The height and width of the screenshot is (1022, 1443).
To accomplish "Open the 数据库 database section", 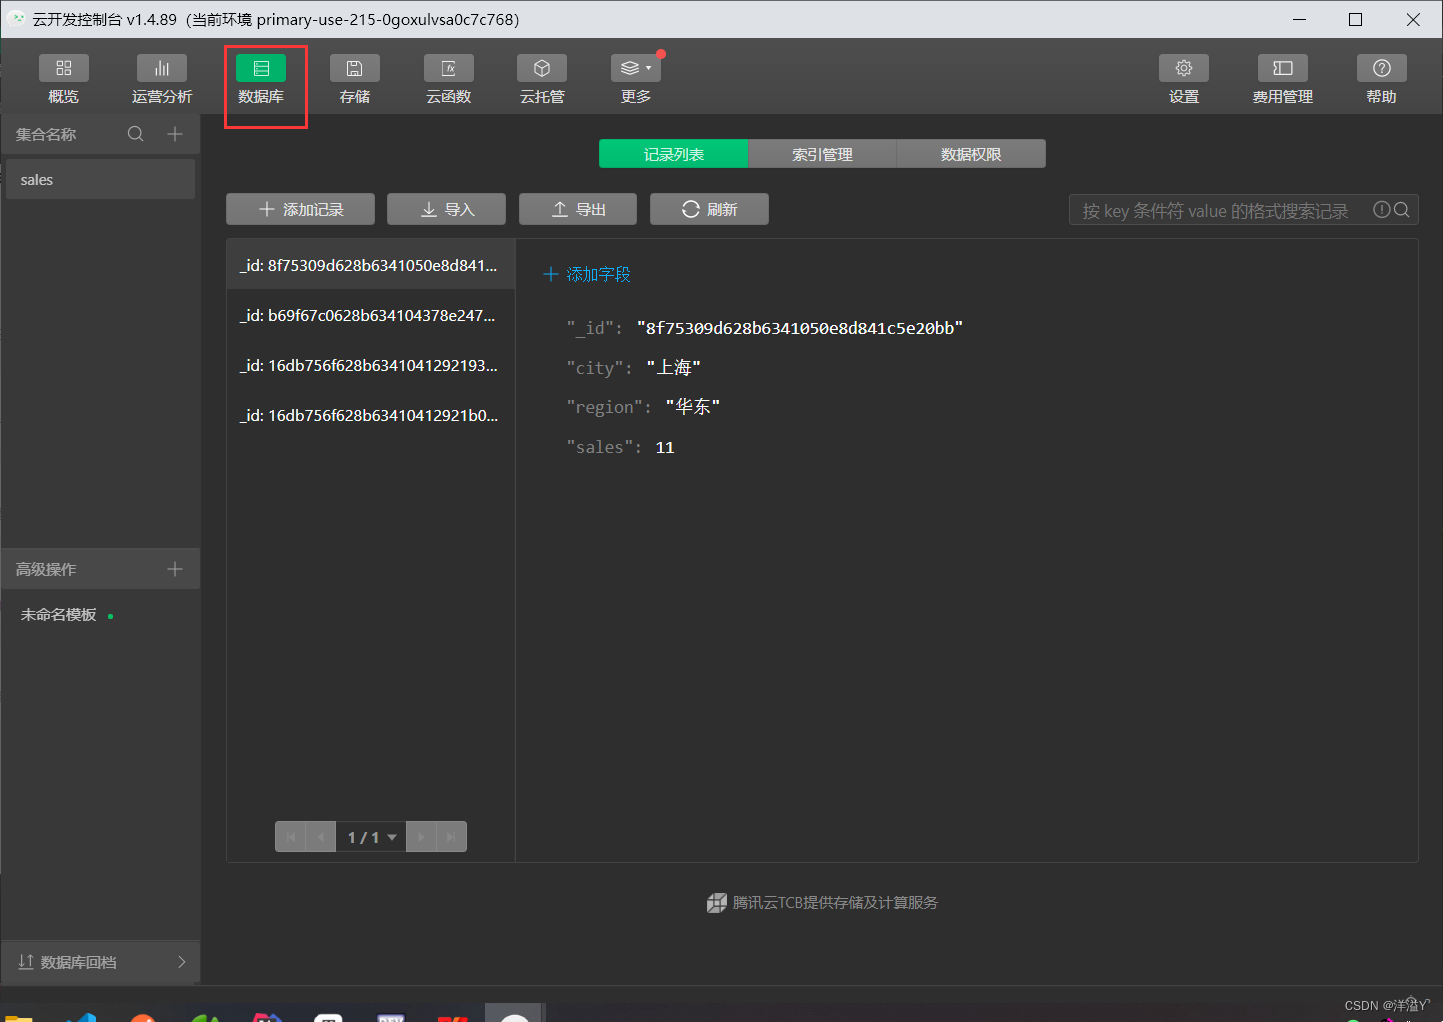I will 261,80.
